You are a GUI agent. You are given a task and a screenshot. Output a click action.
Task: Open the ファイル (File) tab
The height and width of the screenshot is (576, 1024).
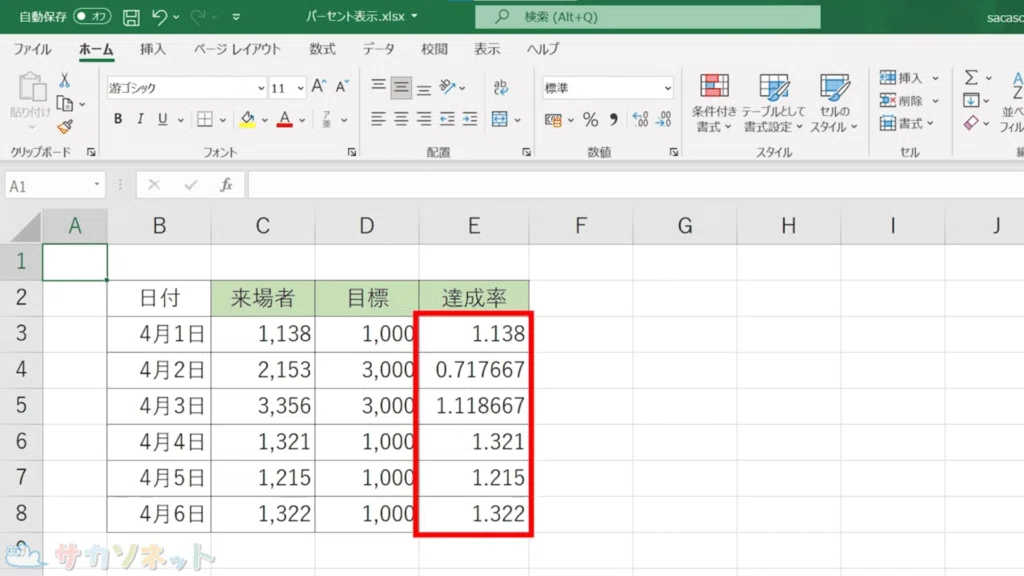pos(32,49)
